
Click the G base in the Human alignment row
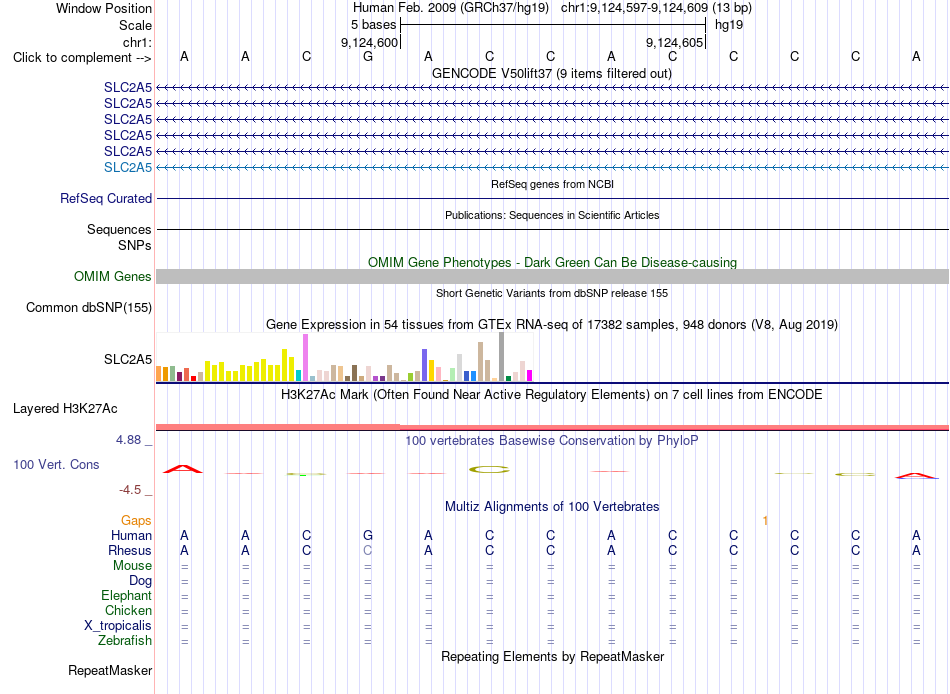[368, 535]
